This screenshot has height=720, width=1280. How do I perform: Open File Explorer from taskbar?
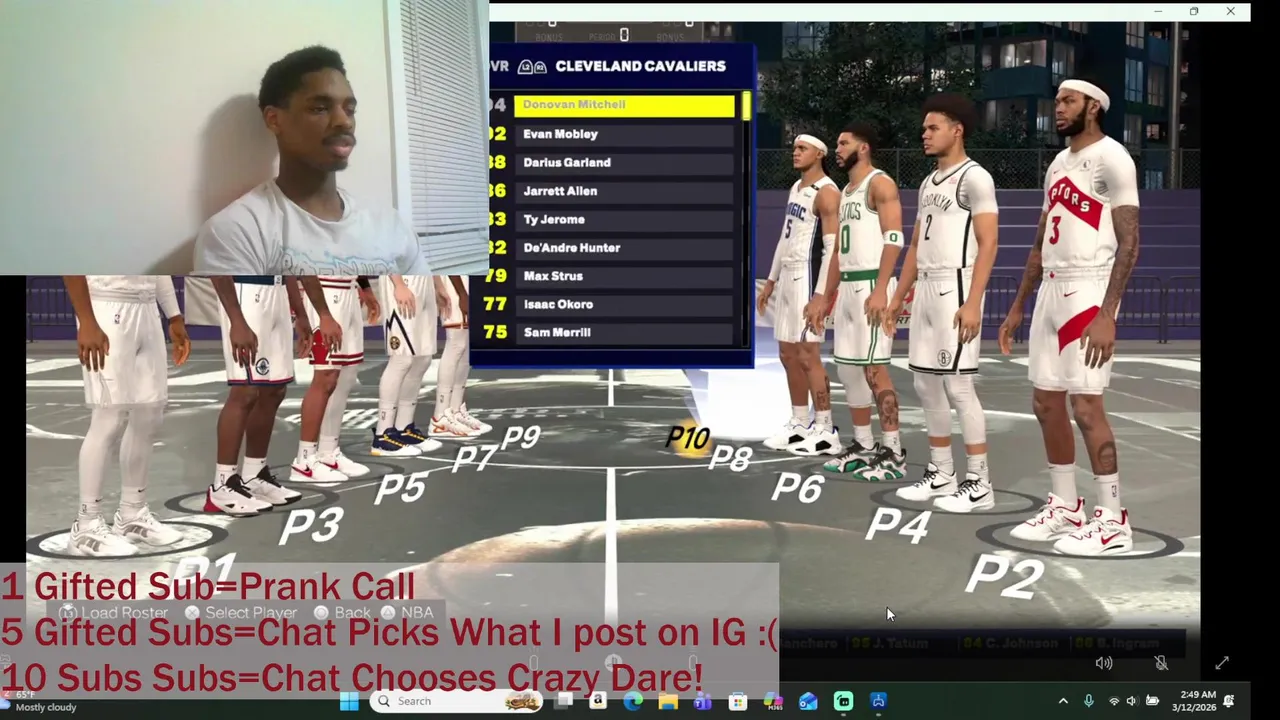668,702
